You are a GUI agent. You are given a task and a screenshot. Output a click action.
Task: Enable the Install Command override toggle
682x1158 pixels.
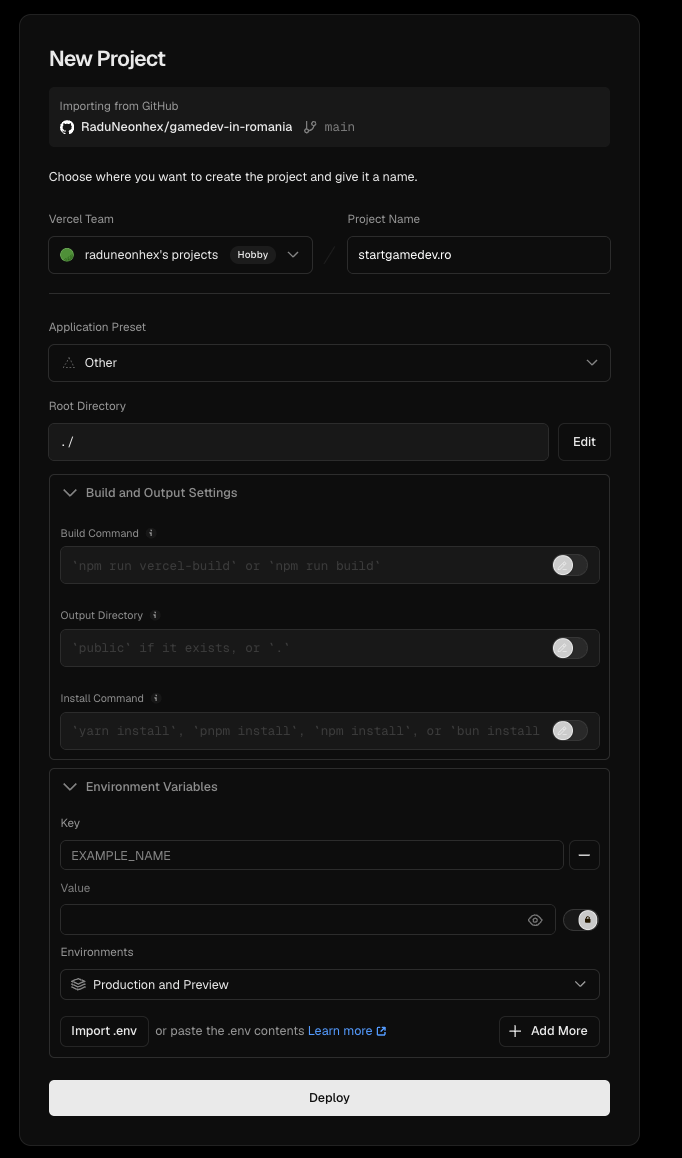pos(570,730)
